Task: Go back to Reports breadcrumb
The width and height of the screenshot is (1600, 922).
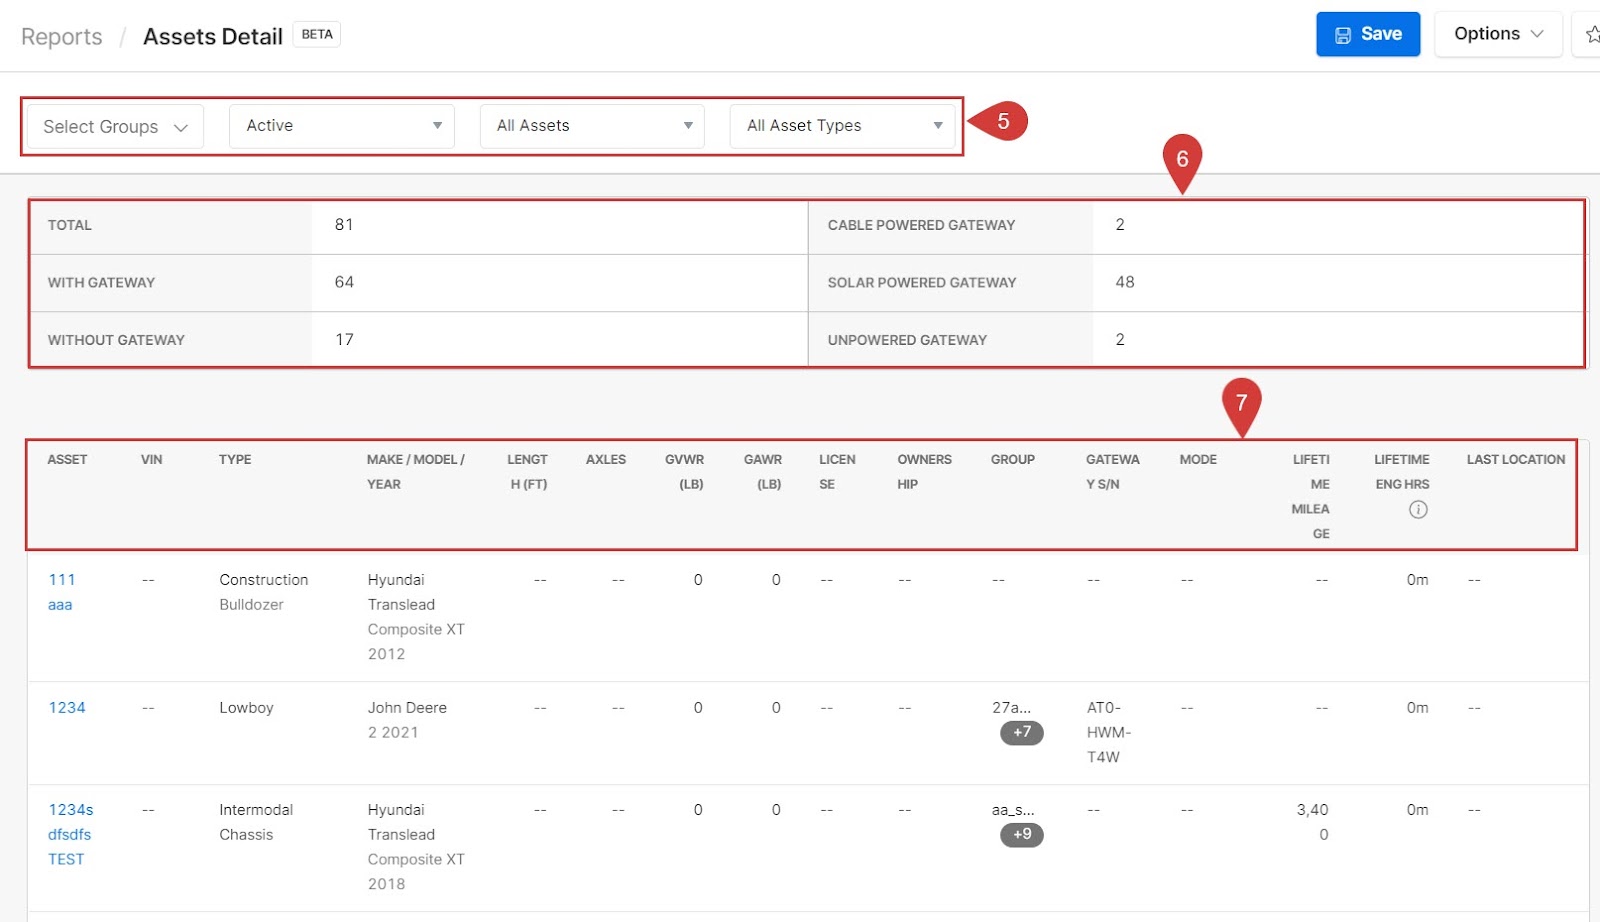Action: coord(62,37)
